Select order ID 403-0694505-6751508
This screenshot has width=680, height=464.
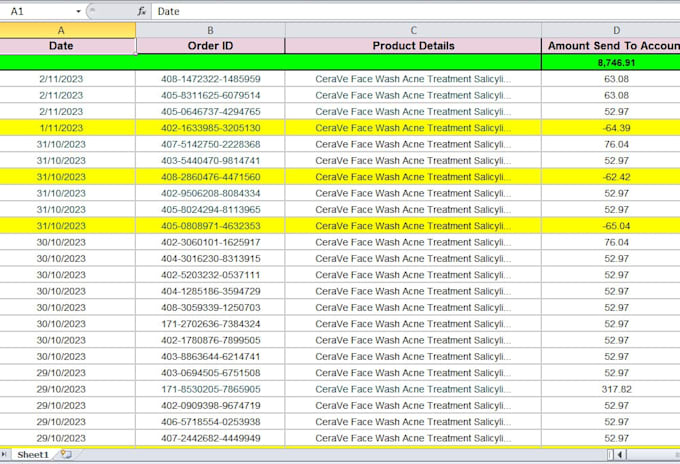pos(210,373)
